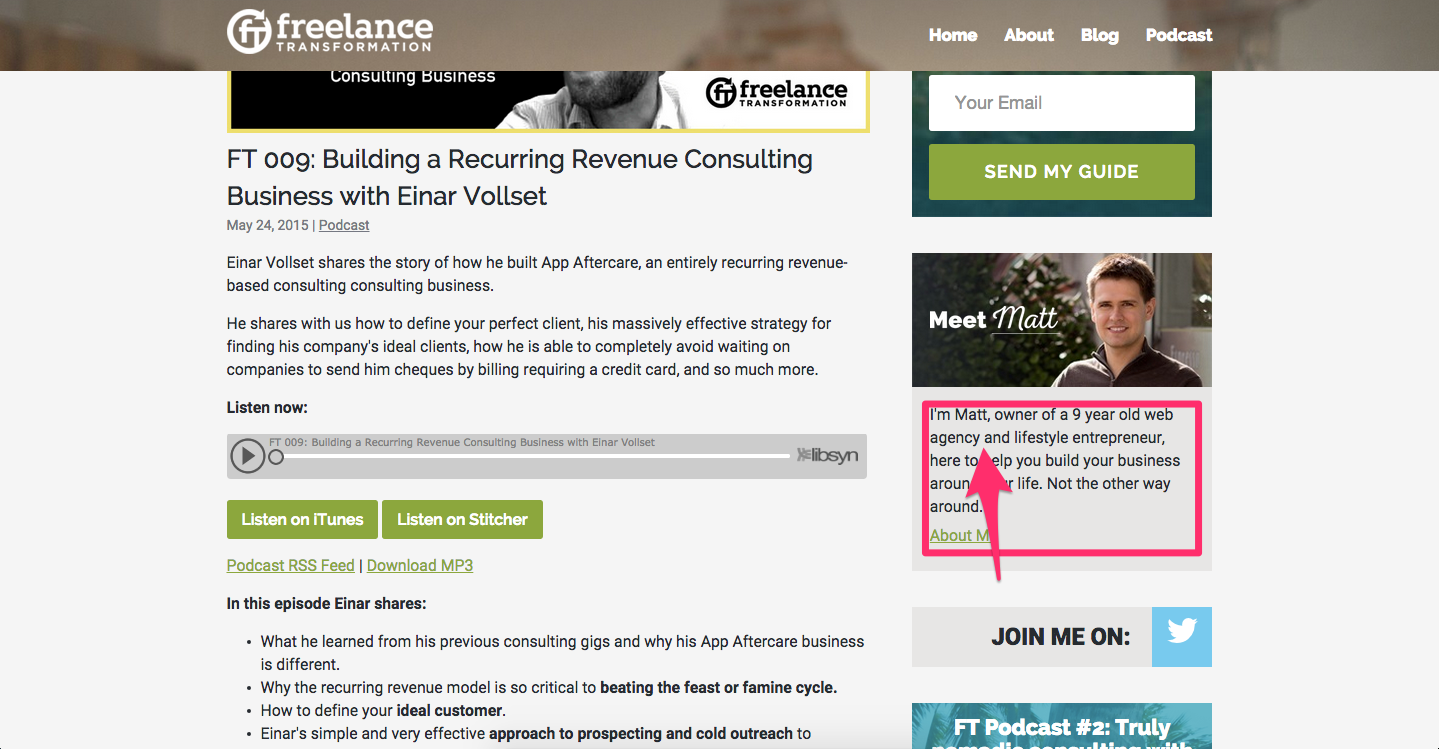Click the episode title text inside audio player
1439x749 pixels.
pyautogui.click(x=462, y=442)
